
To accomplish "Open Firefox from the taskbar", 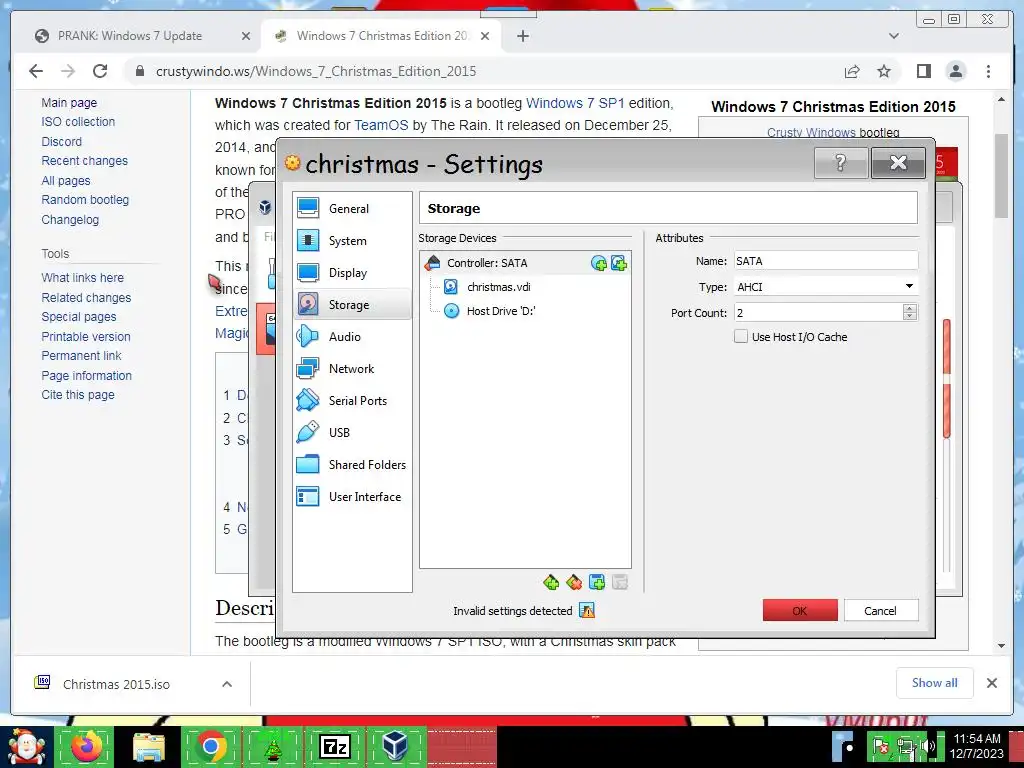I will tap(87, 746).
